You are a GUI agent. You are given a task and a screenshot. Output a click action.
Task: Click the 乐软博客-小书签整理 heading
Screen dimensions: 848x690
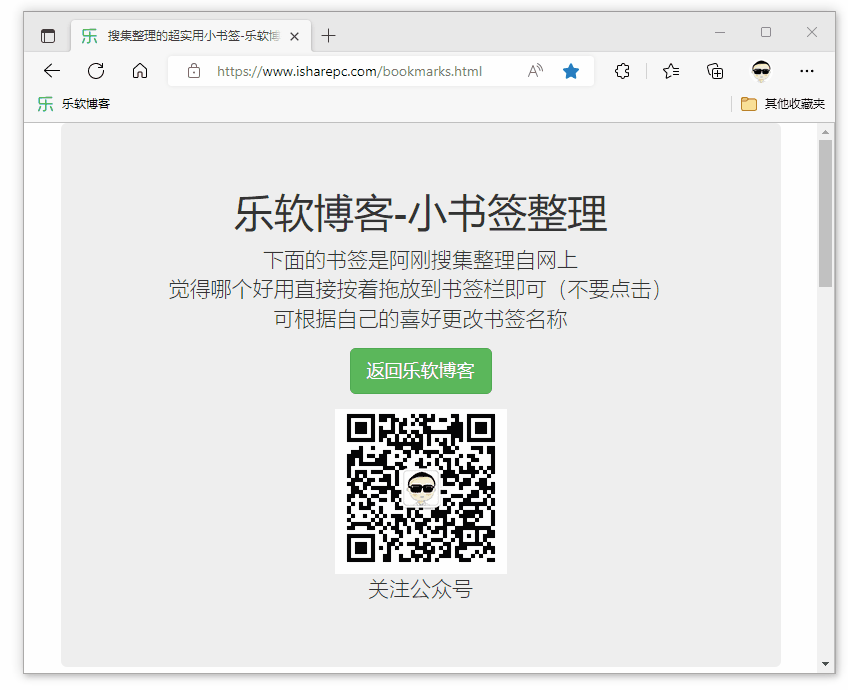coord(421,213)
